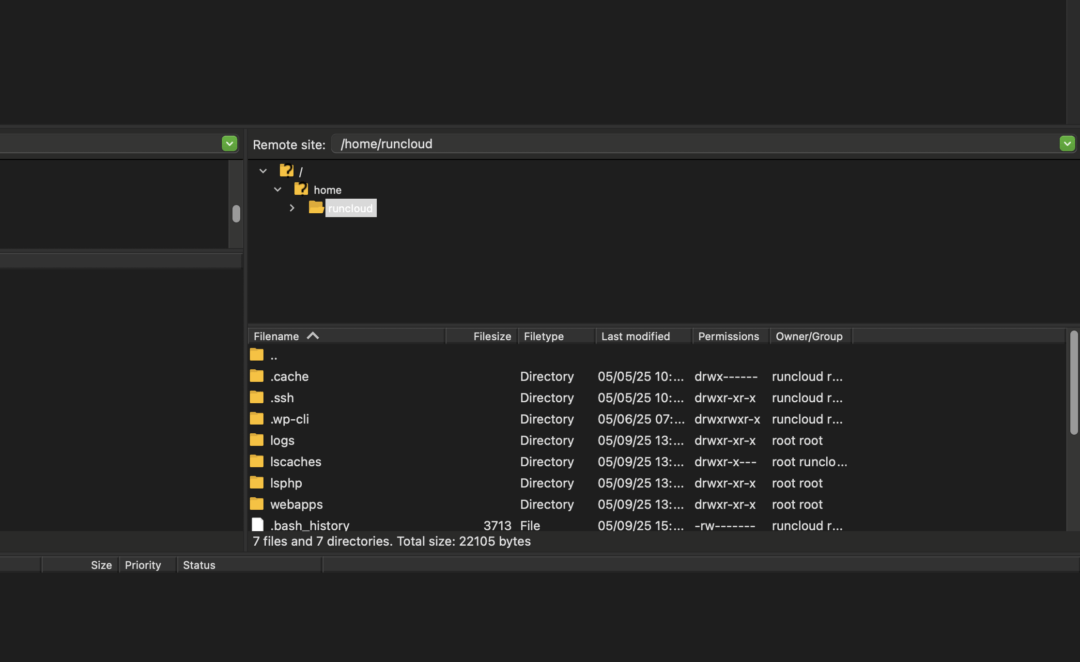1080x662 pixels.
Task: Click the 3713 filesize value
Action: point(497,526)
